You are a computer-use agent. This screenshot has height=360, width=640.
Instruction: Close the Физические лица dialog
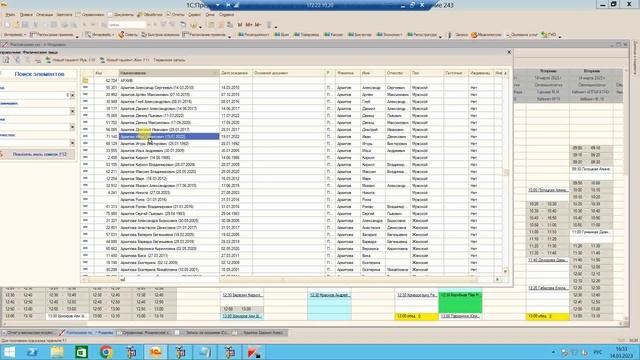(x=509, y=52)
